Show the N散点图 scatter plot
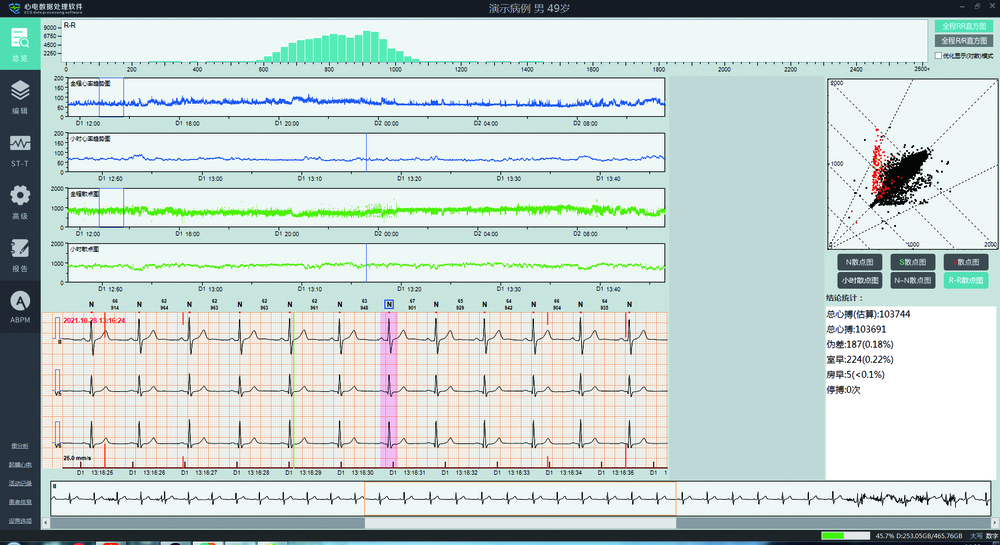1000x545 pixels. click(x=860, y=262)
